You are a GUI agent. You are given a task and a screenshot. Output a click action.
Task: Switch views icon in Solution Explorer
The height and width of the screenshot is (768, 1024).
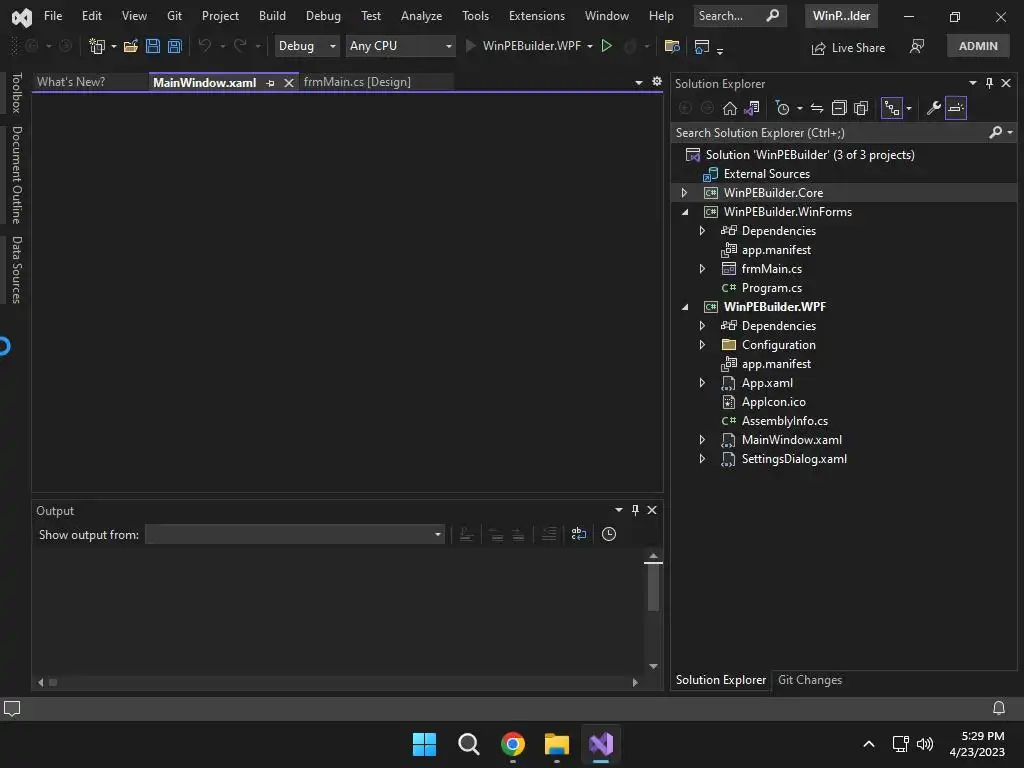click(752, 108)
